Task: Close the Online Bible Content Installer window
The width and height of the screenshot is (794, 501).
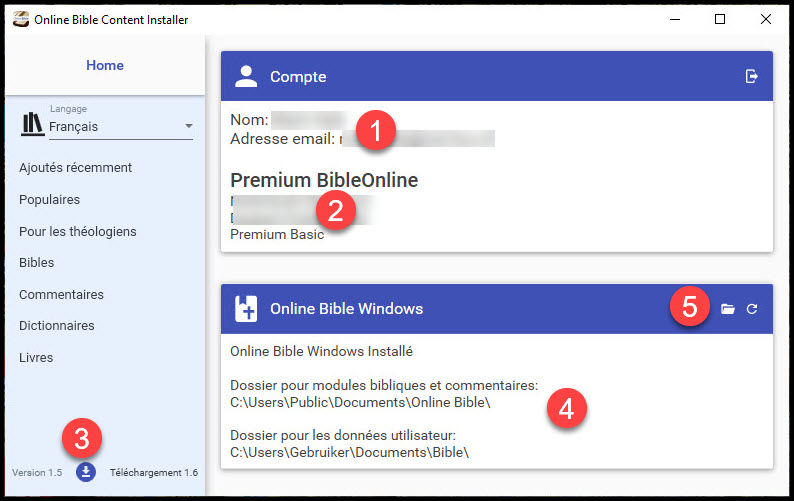Action: click(x=766, y=19)
